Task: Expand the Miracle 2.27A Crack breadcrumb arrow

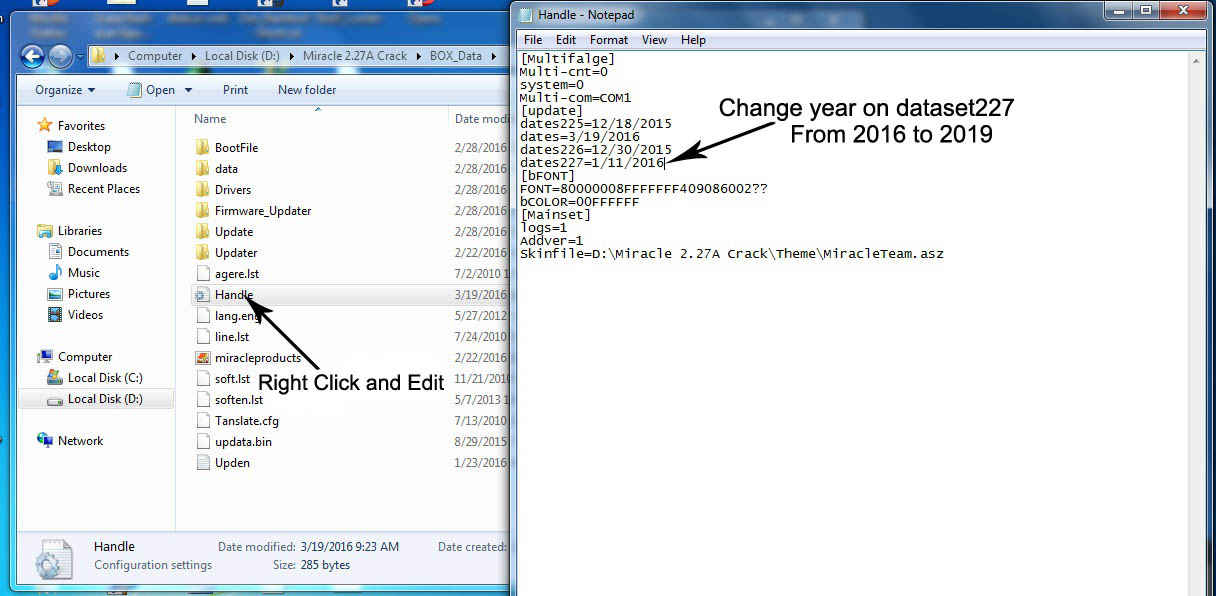Action: (x=418, y=56)
